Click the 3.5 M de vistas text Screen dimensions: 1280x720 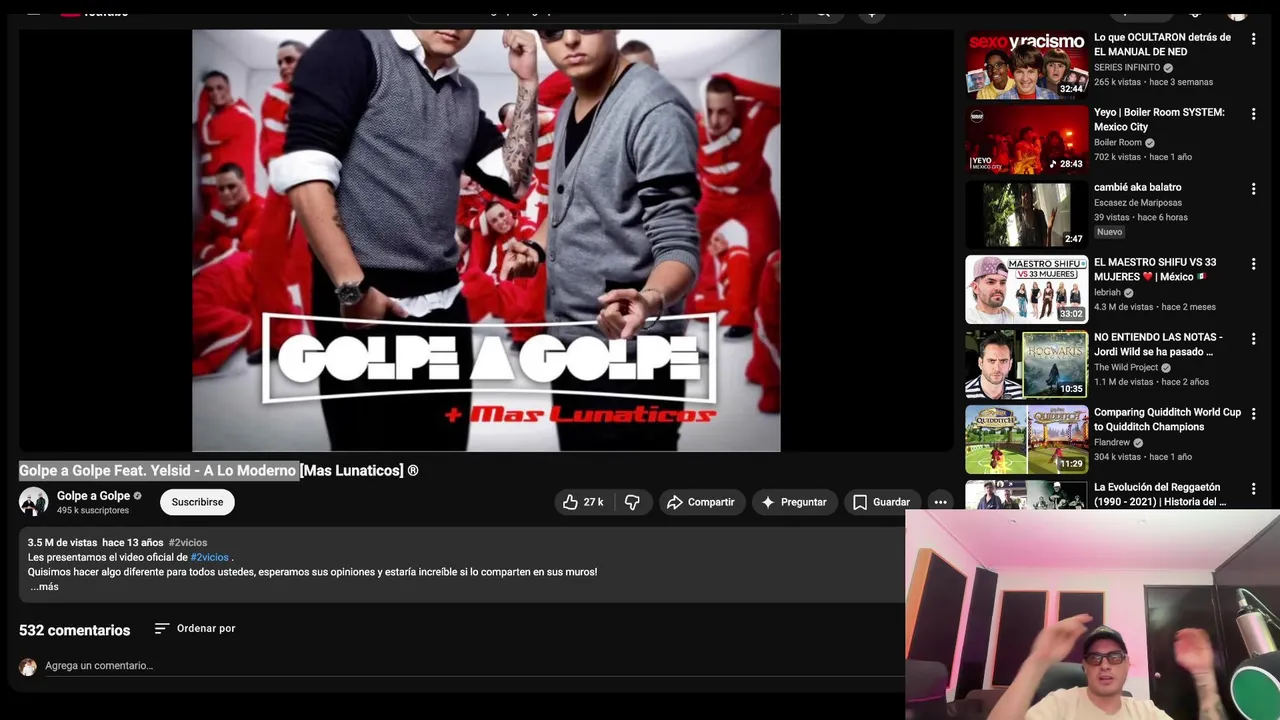tap(62, 542)
